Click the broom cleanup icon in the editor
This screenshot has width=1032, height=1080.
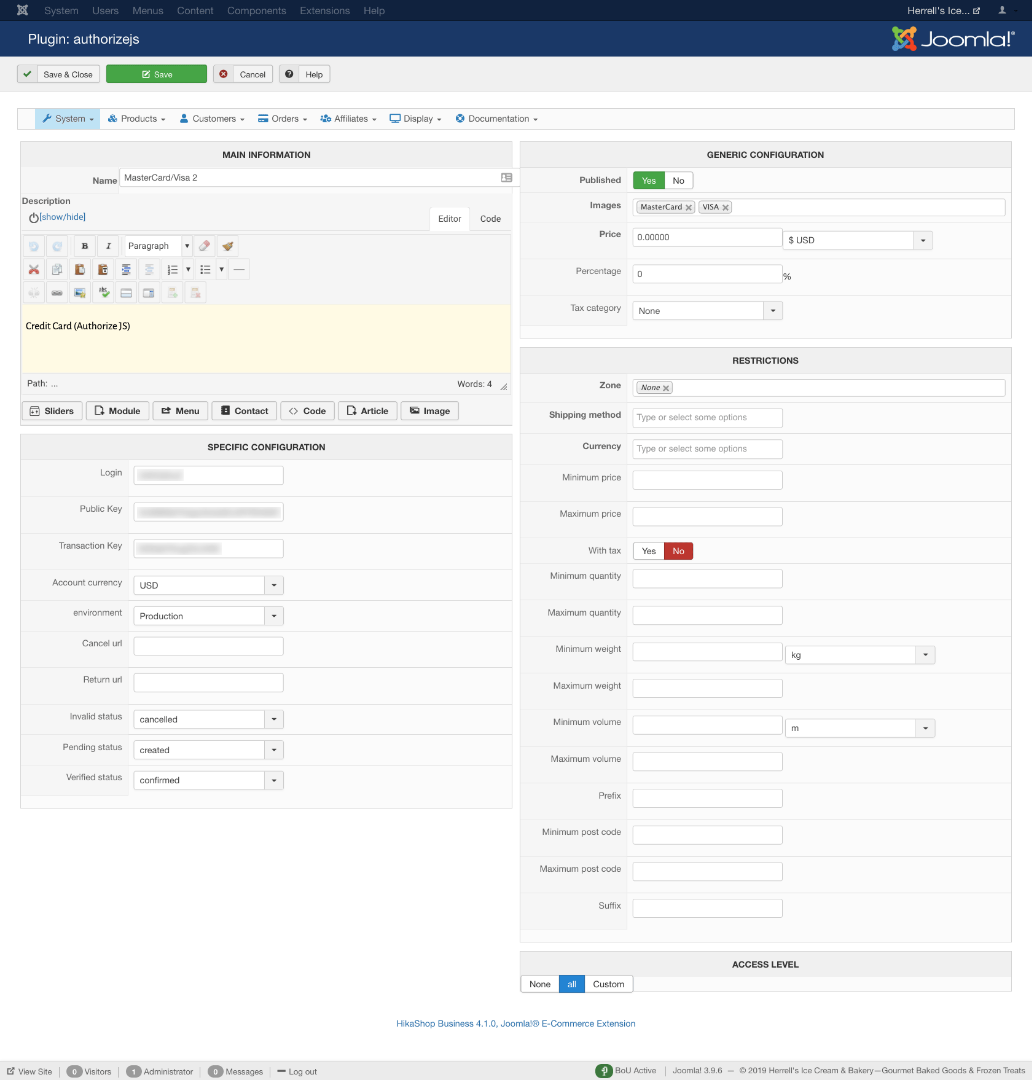pos(228,246)
